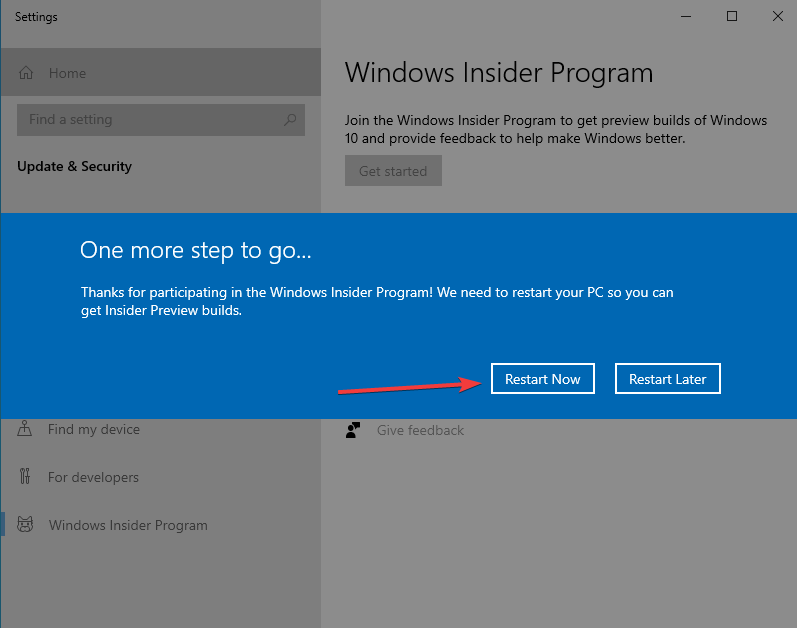Select Windows Insider Program in sidebar
This screenshot has width=797, height=628.
(x=161, y=525)
